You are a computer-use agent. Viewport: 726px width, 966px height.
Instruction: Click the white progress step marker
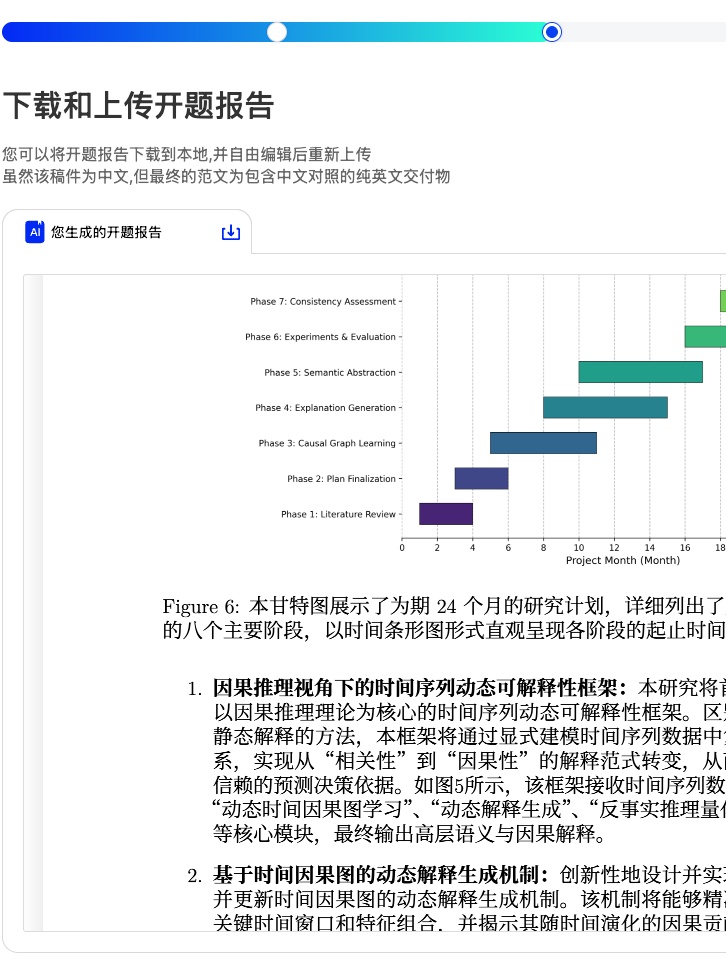pos(277,32)
